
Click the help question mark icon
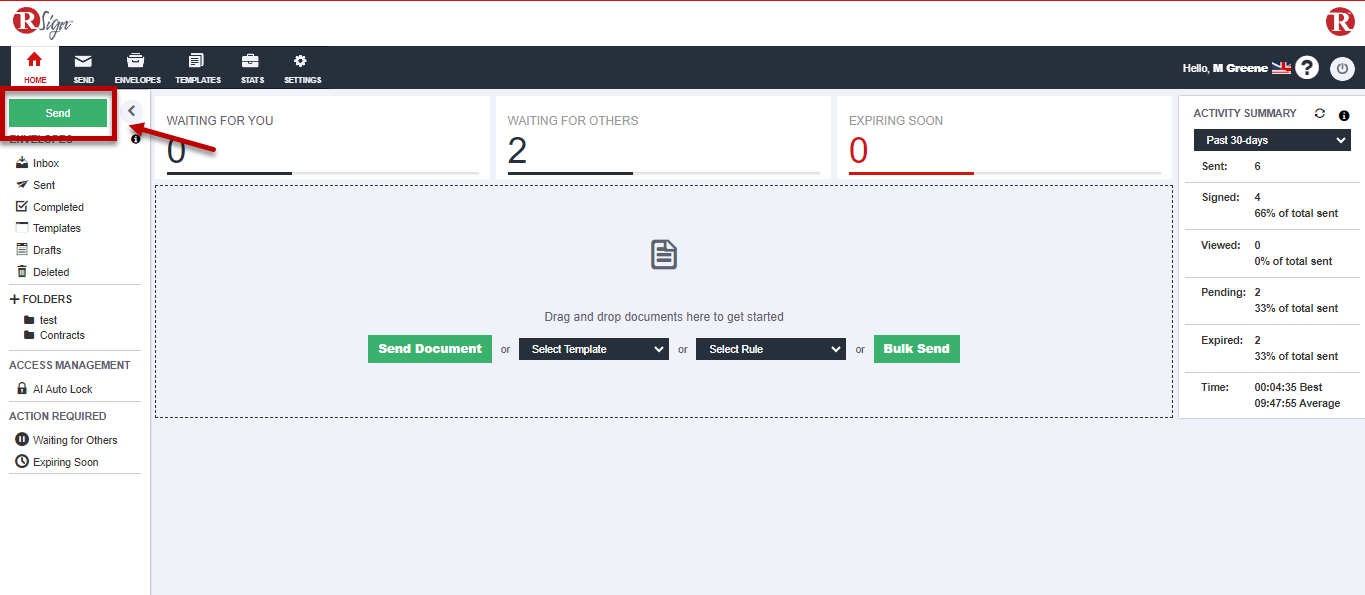pos(1307,68)
